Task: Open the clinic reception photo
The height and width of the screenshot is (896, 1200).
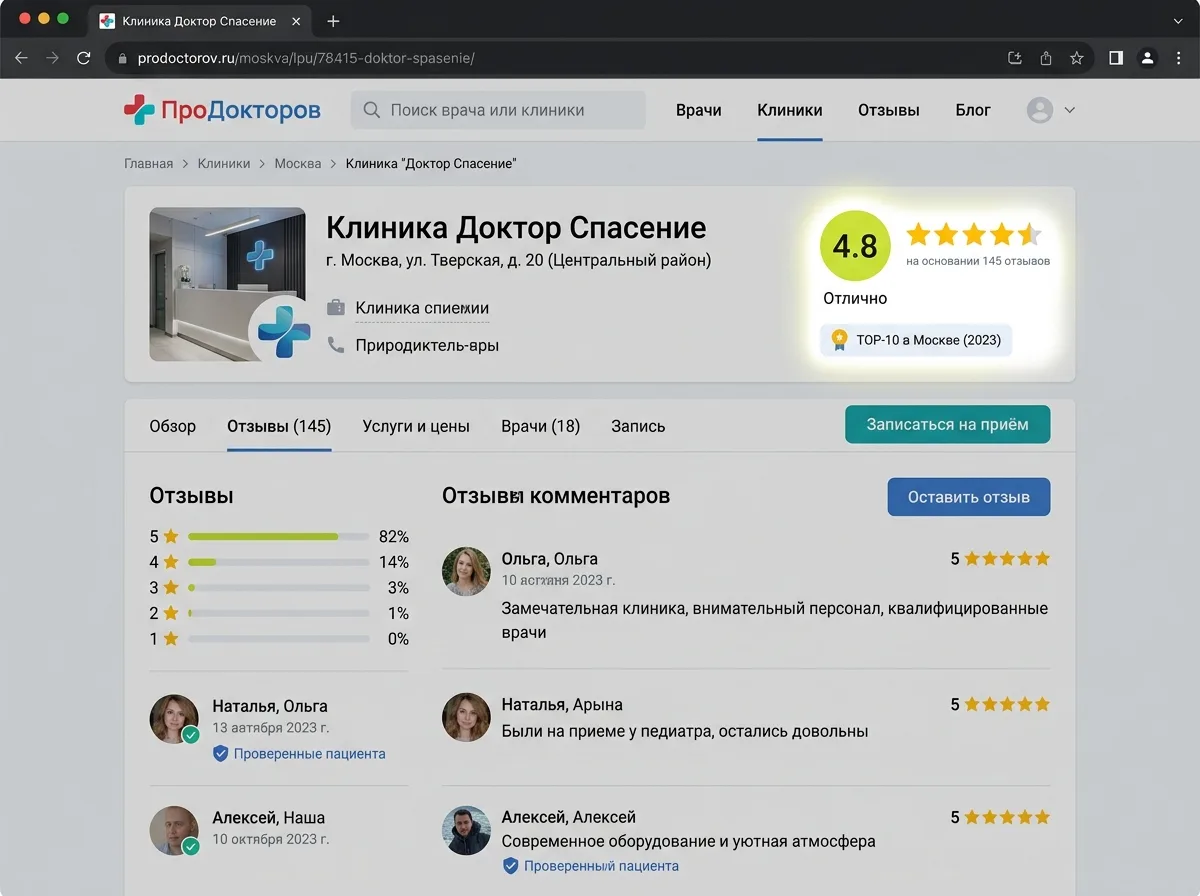Action: (x=227, y=284)
